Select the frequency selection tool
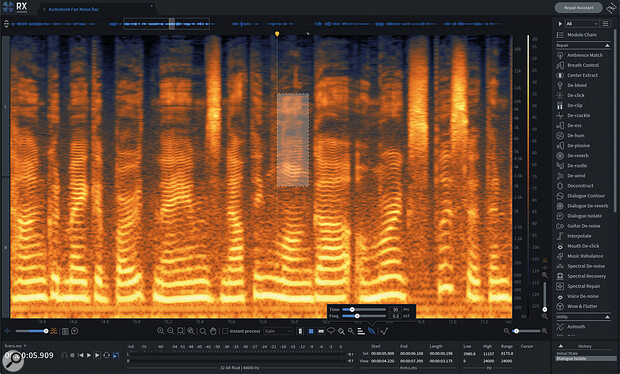 [321, 331]
